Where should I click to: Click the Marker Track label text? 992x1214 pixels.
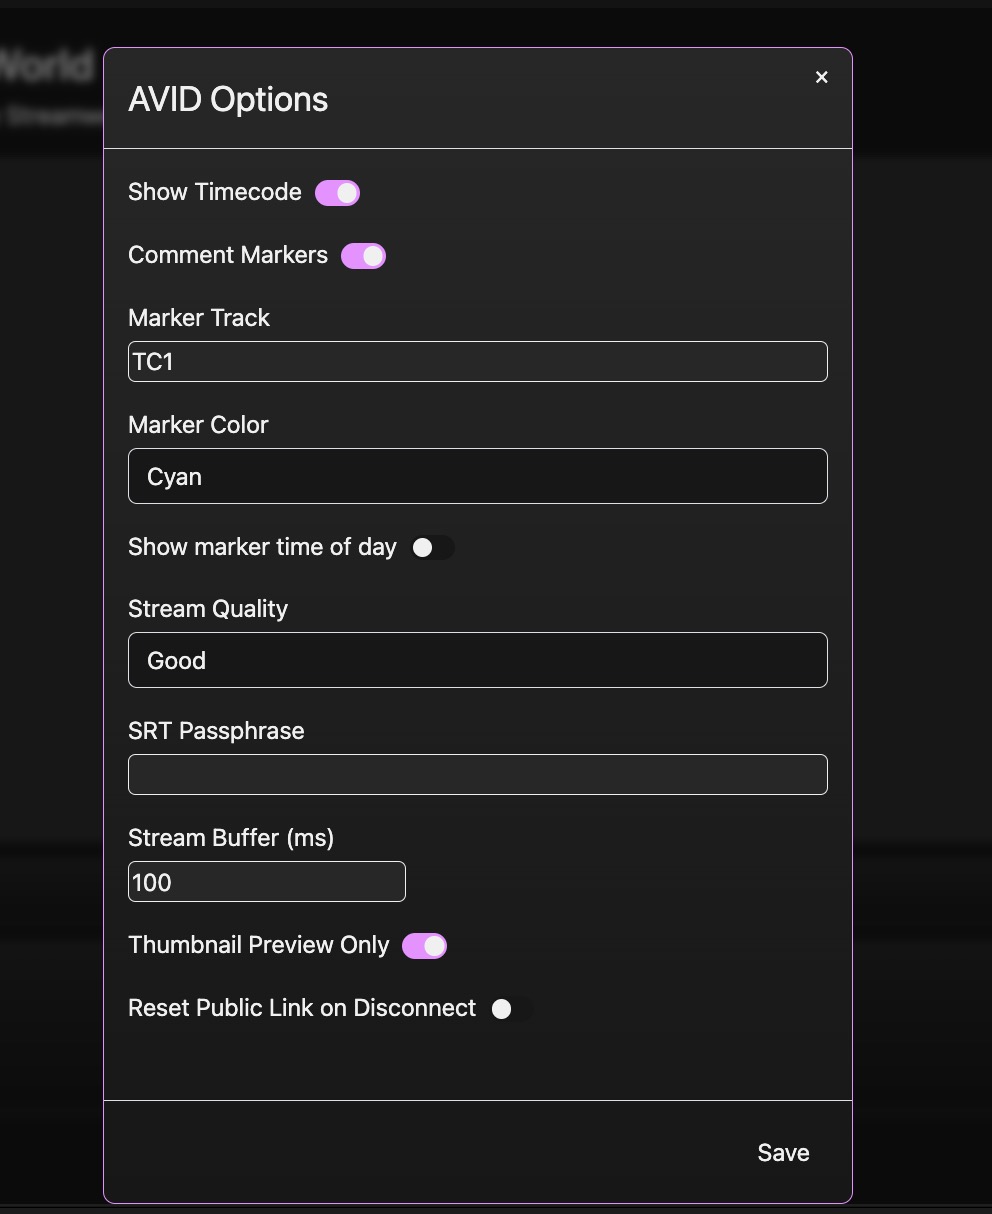pyautogui.click(x=198, y=318)
